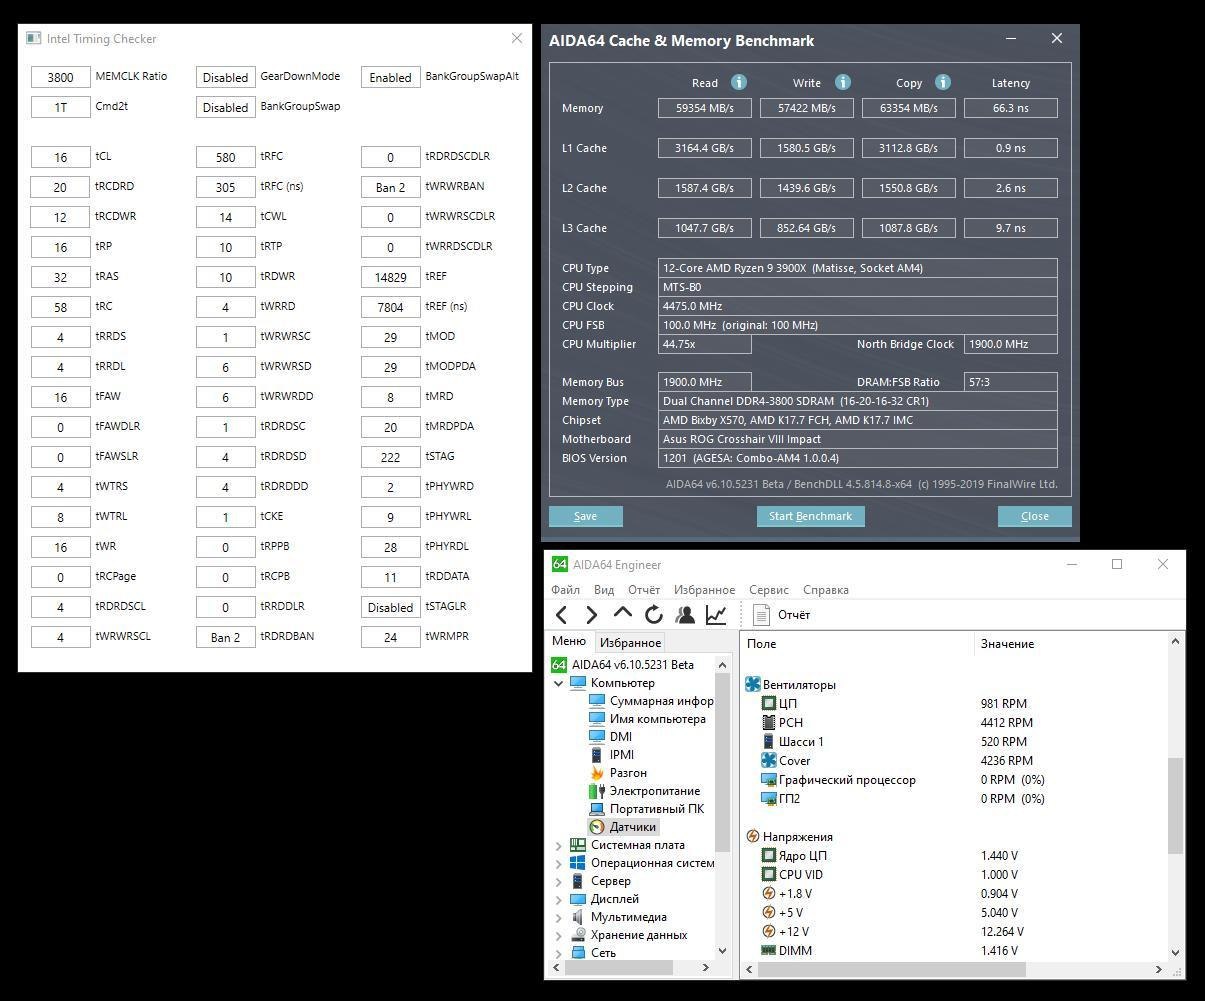Click the graph chart icon in AIDA64 toolbar
Screen dimensions: 1205x1001
coord(716,615)
